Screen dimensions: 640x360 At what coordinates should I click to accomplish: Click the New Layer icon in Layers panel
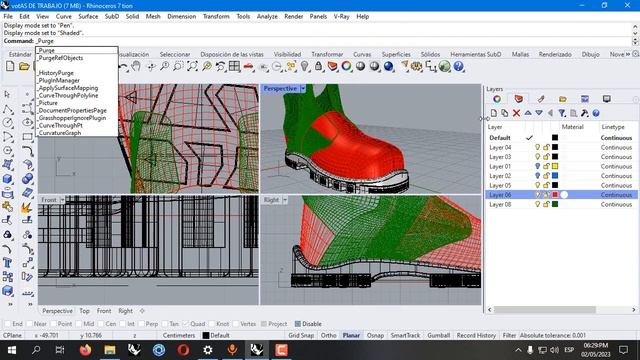pyautogui.click(x=494, y=113)
